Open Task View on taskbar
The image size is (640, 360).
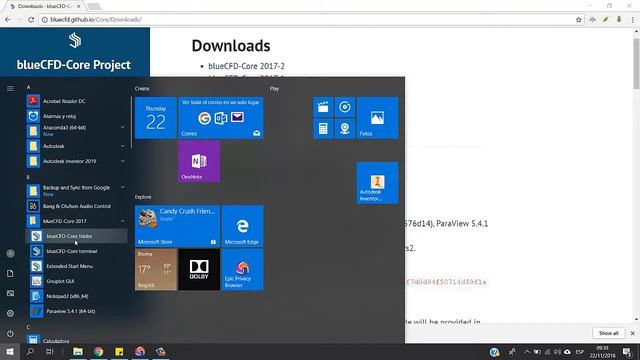click(50, 351)
